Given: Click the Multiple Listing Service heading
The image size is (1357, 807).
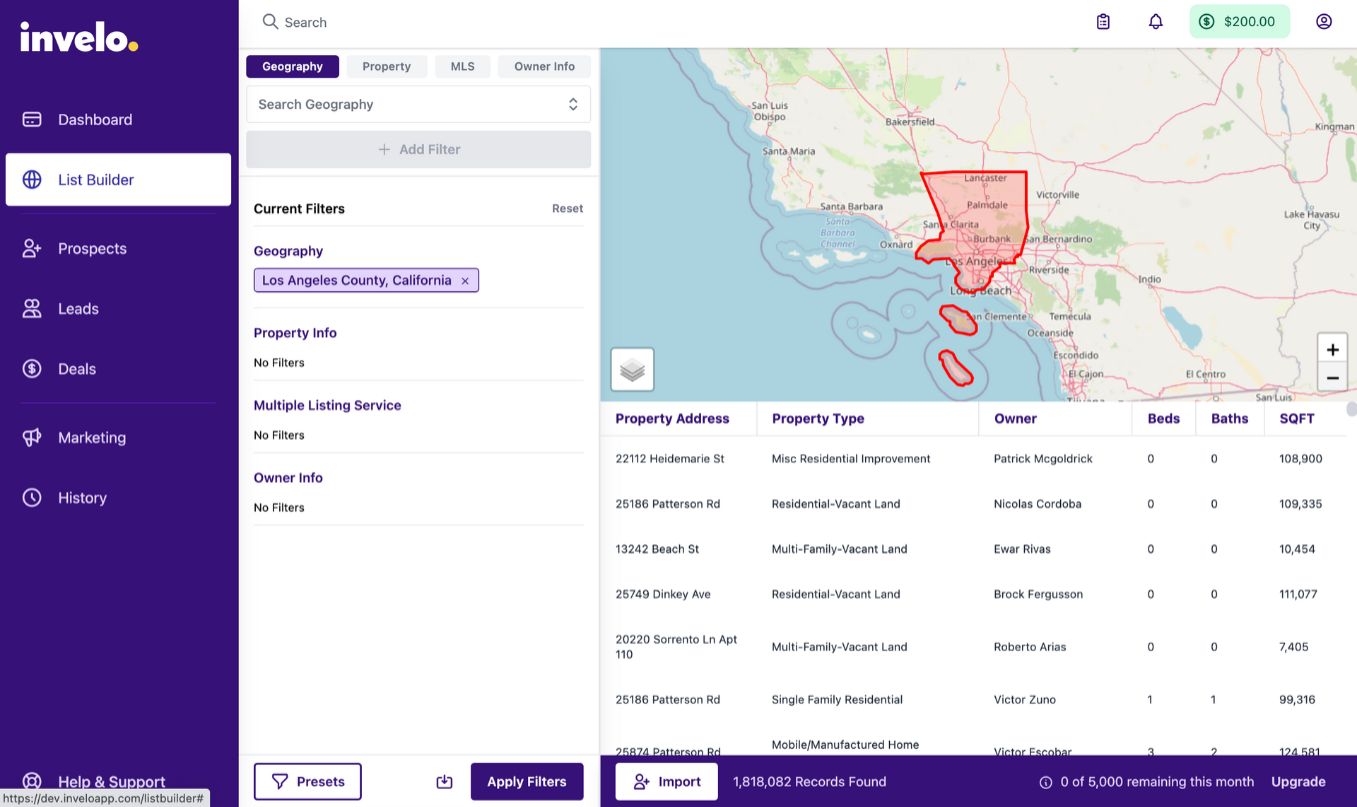Looking at the screenshot, I should 327,405.
